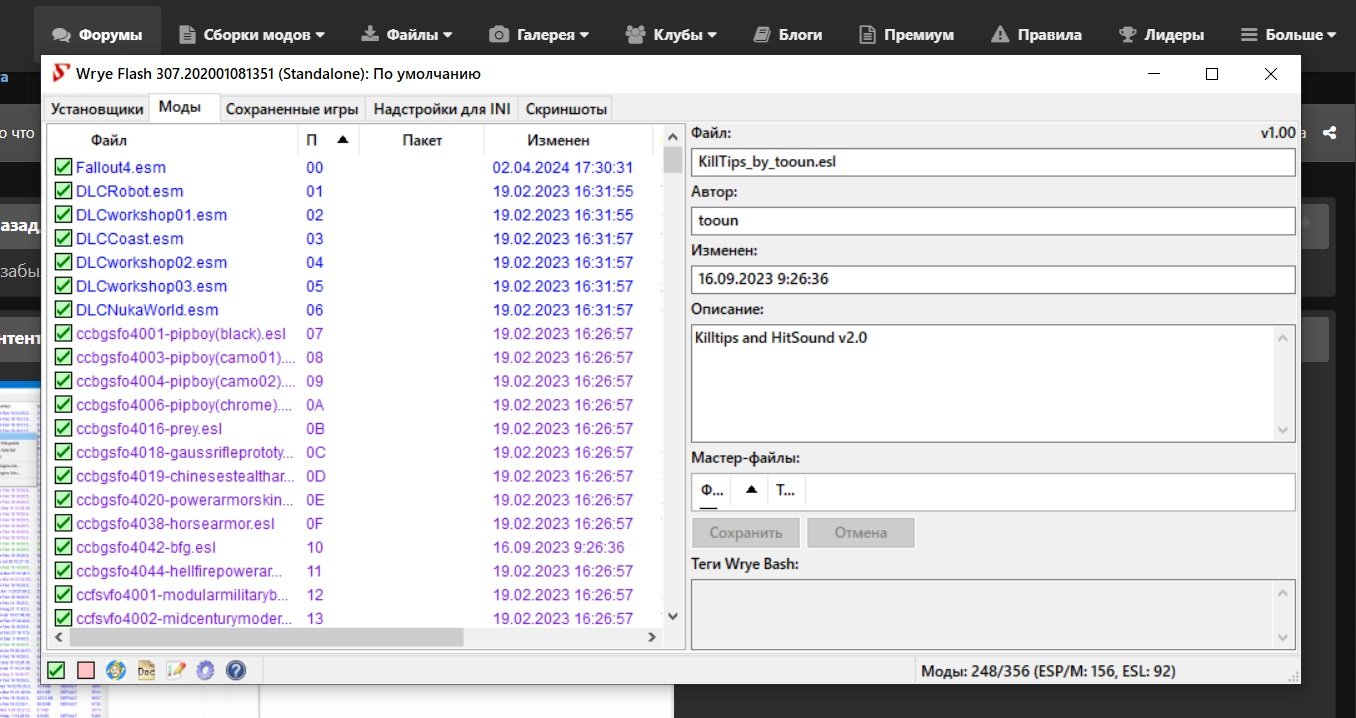Open settings via the gear icon
Image resolution: width=1356 pixels, height=718 pixels.
(206, 670)
